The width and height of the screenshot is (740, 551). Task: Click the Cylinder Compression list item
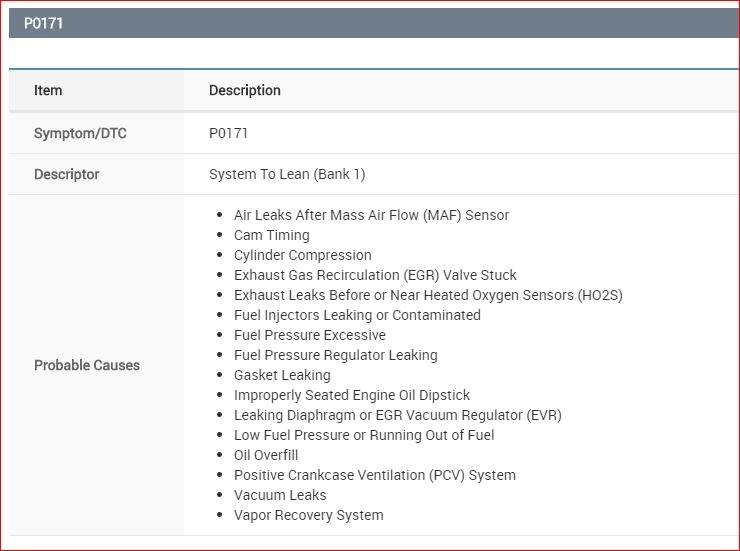click(302, 255)
